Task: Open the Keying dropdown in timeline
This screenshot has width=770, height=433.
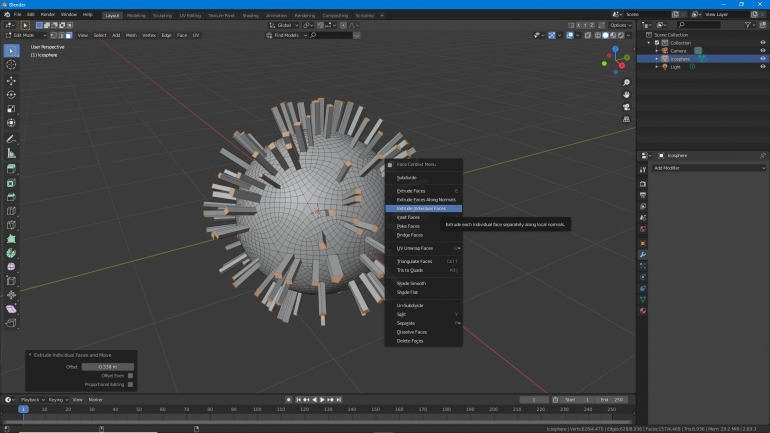Action: pyautogui.click(x=58, y=400)
